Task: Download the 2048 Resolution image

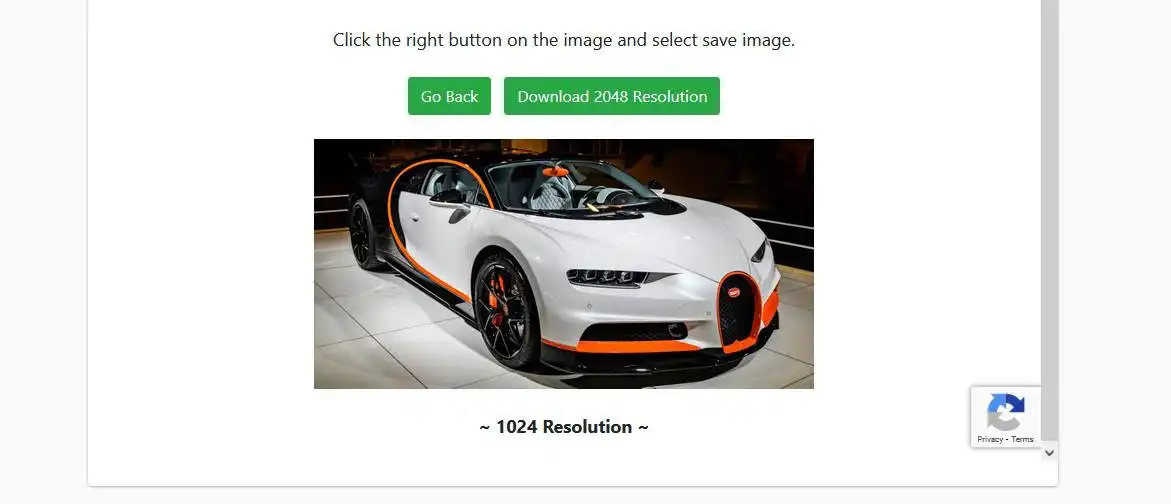Action: pyautogui.click(x=612, y=96)
